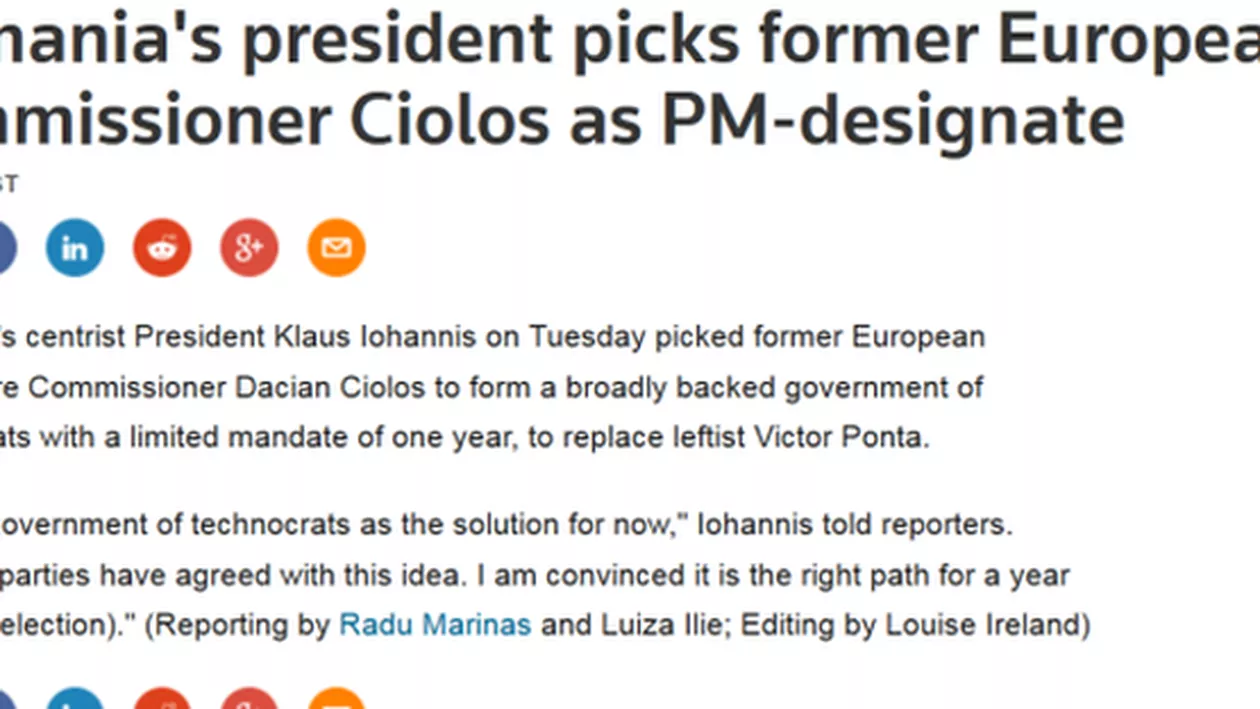
Task: Click the "Iohannis told reporters" quote line
Action: click(x=855, y=525)
